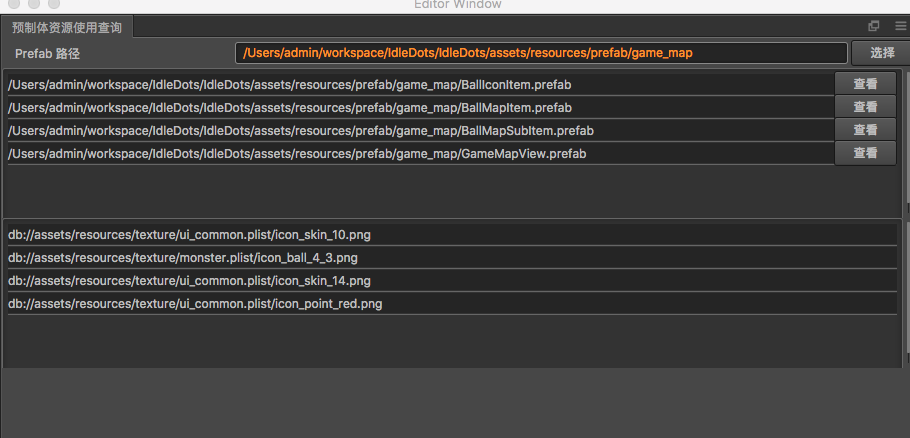Click the panel pop-out window icon
Image resolution: width=910 pixels, height=438 pixels.
(x=873, y=26)
